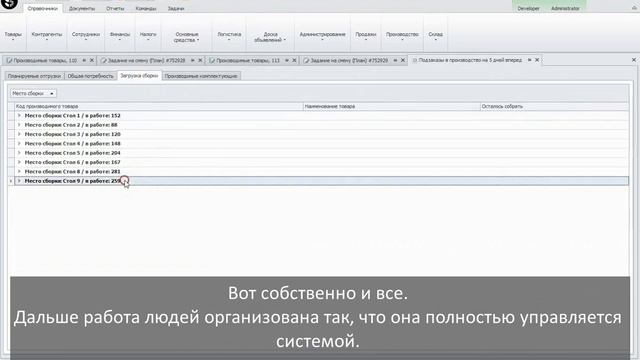Open the Продажи ribbon dropdown
This screenshot has width=640, height=360.
tap(365, 36)
